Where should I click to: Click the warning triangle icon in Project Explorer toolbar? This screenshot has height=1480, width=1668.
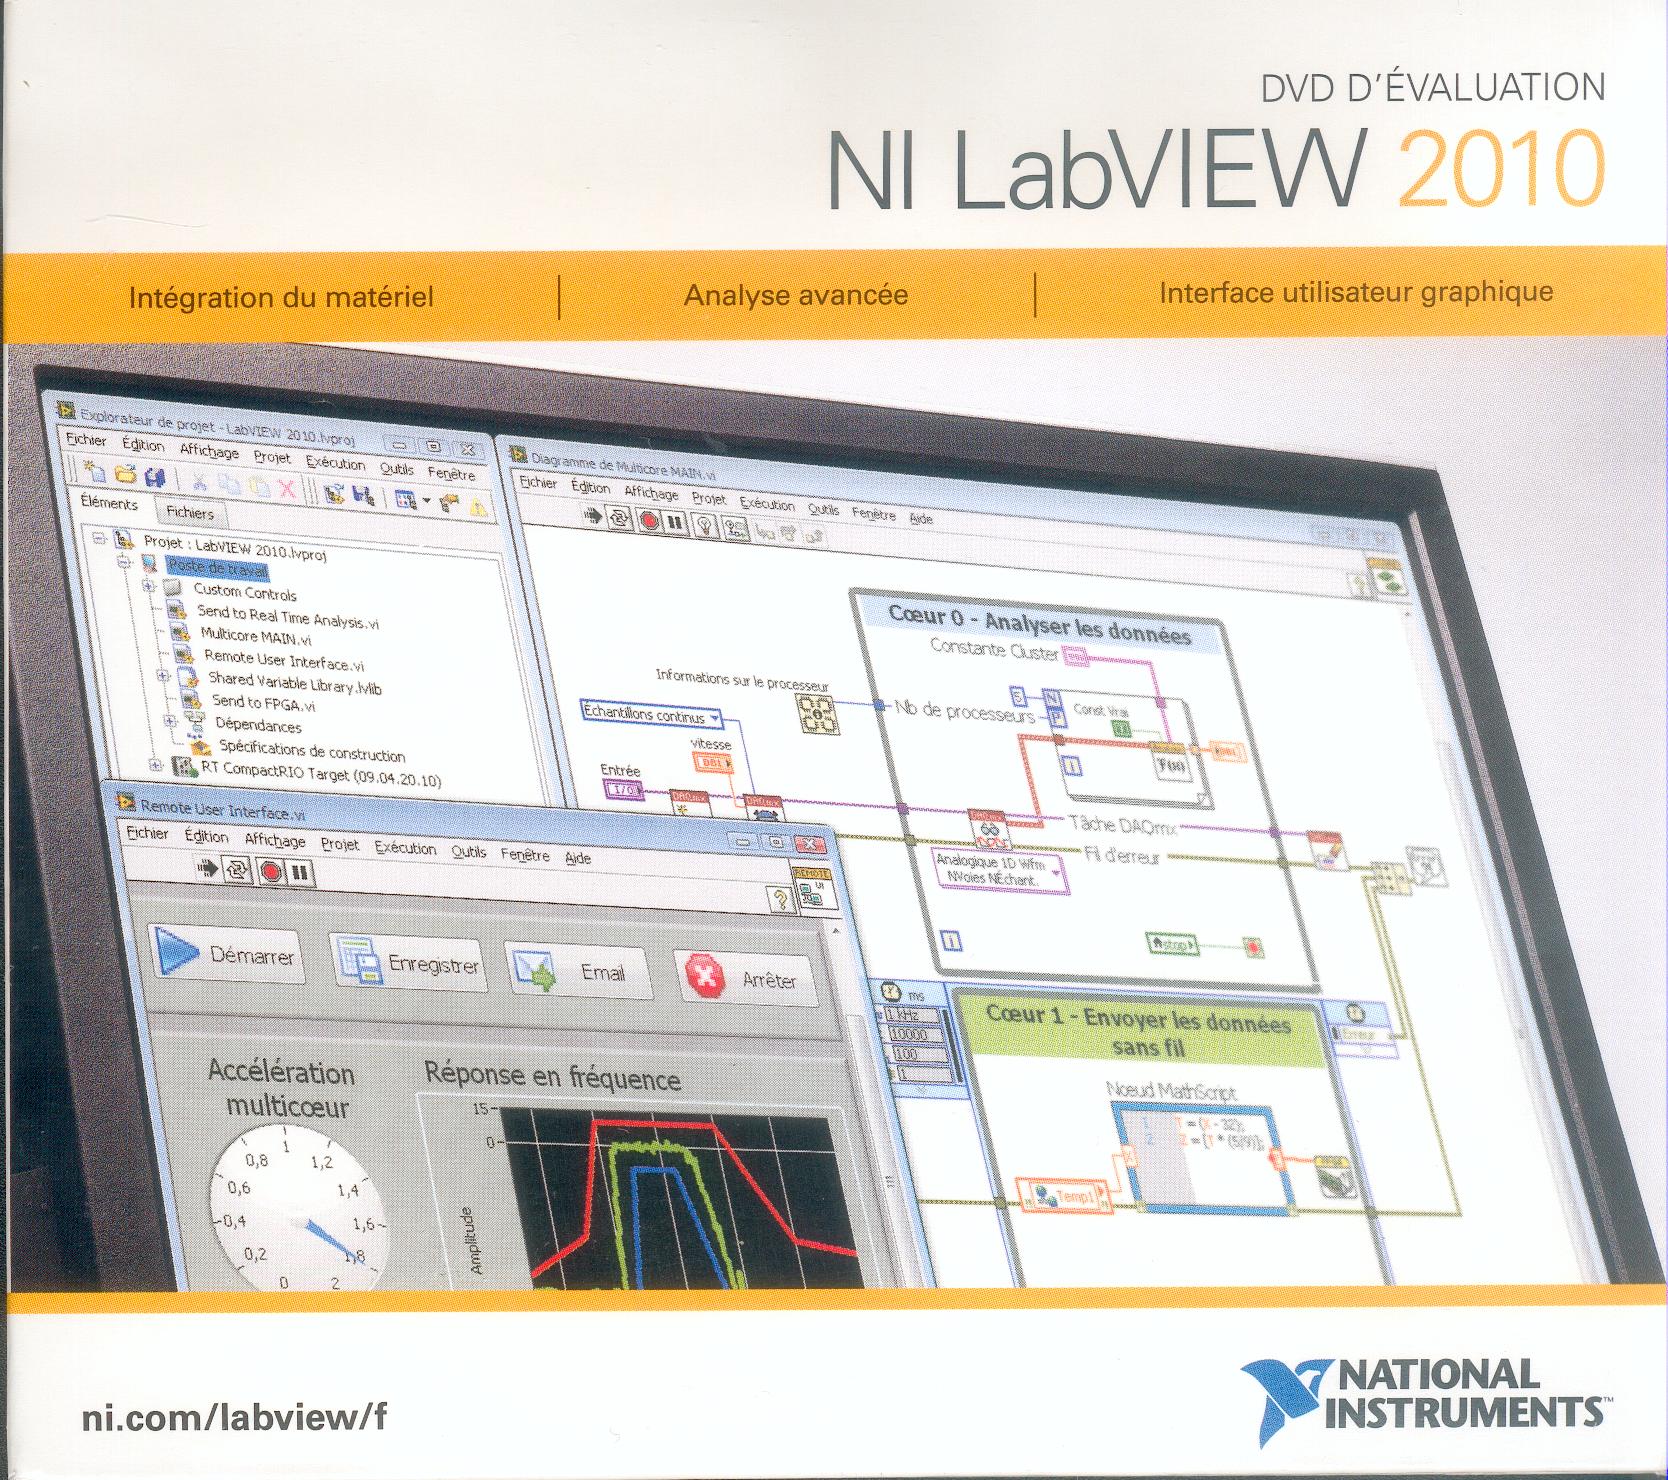tap(477, 506)
